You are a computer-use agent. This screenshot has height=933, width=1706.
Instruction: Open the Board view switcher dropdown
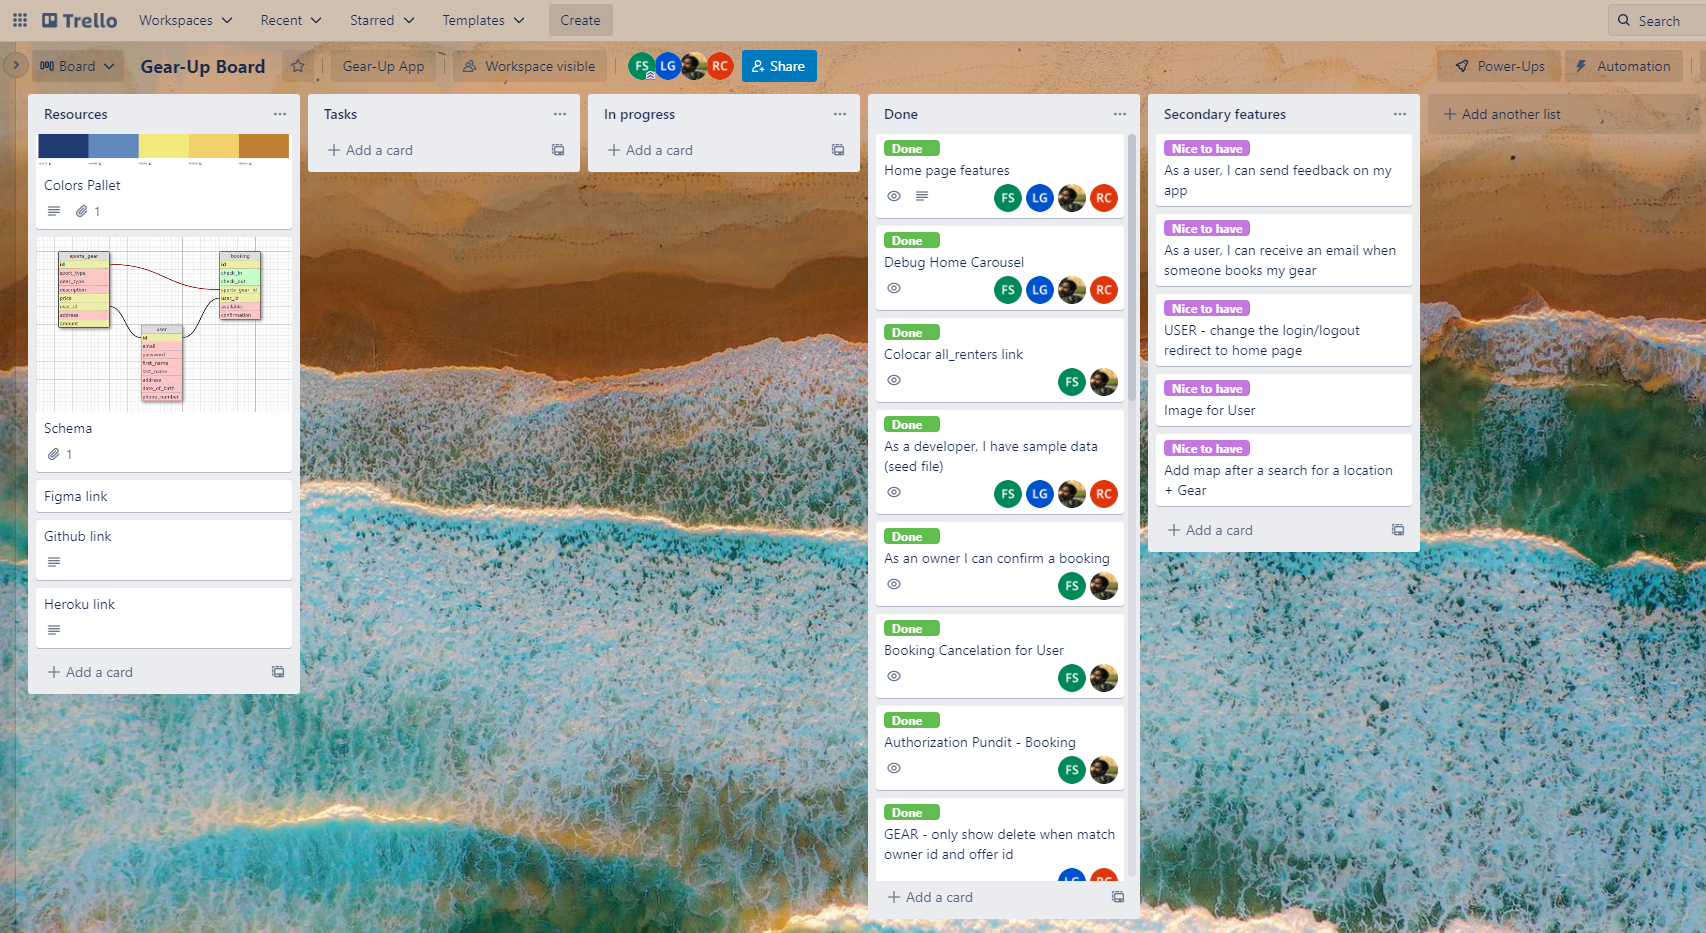[x=77, y=66]
